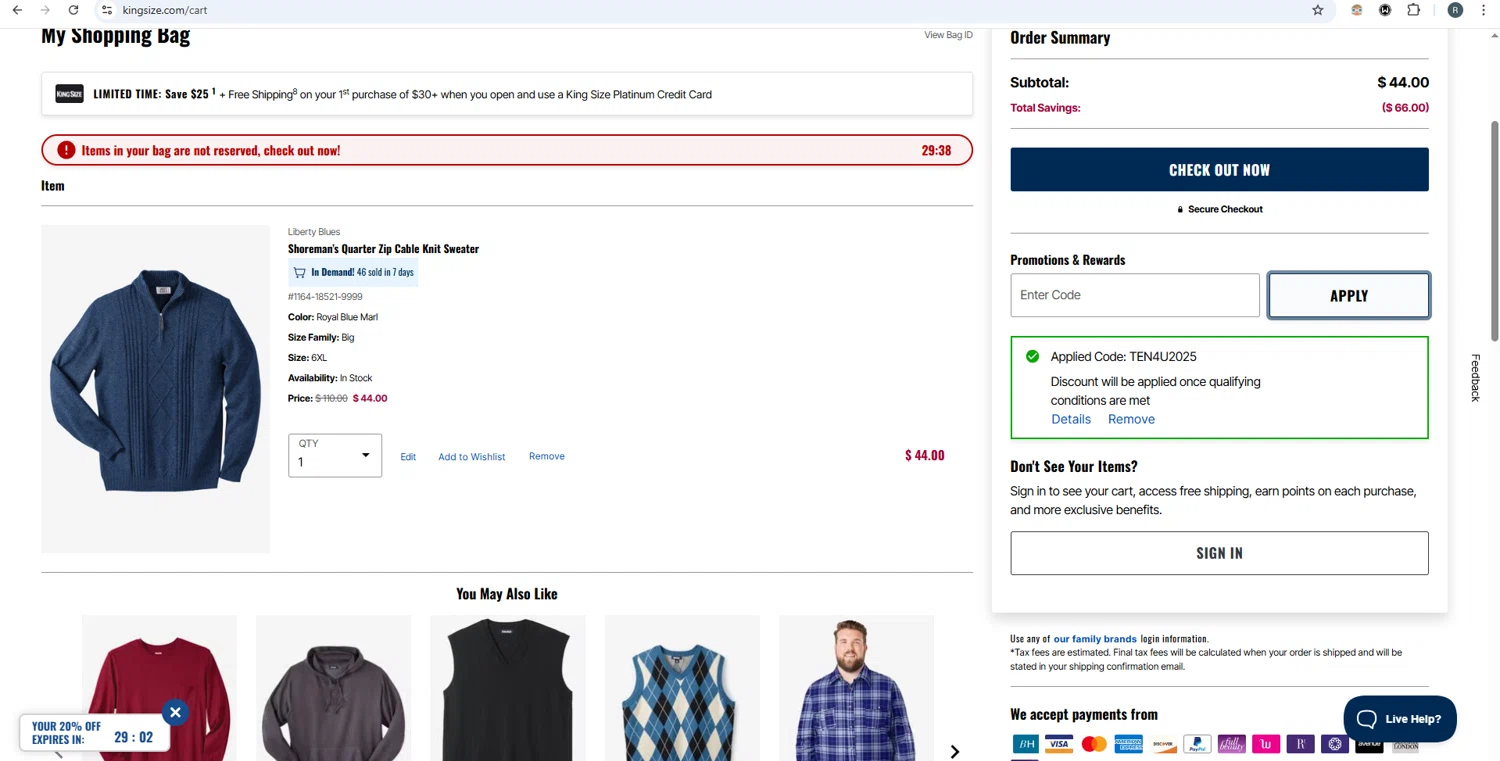This screenshot has width=1500, height=761.
Task: Click the Sign In button
Action: pyautogui.click(x=1219, y=553)
